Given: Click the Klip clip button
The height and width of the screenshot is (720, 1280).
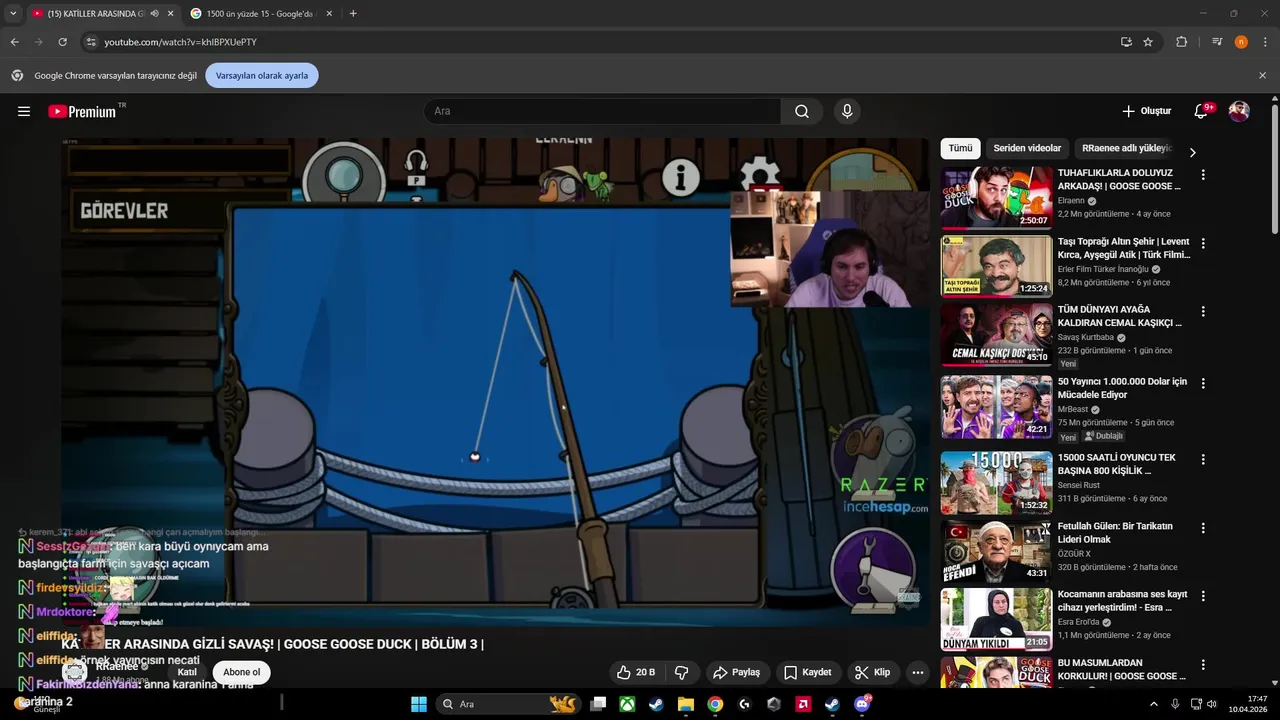Looking at the screenshot, I should point(872,672).
